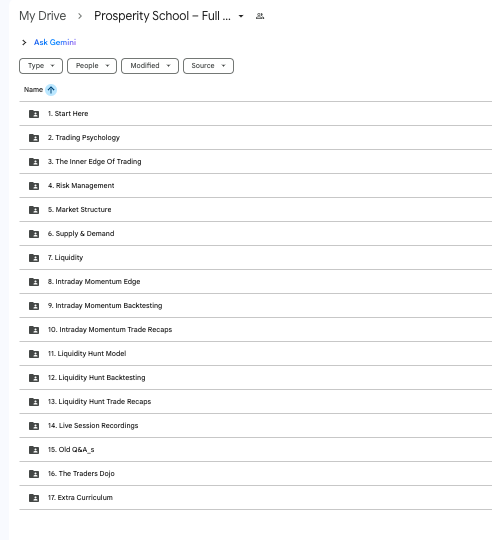Click folder icon of 12. Liquidity Hunt Backtesting
Image resolution: width=492 pixels, height=540 pixels.
point(34,378)
